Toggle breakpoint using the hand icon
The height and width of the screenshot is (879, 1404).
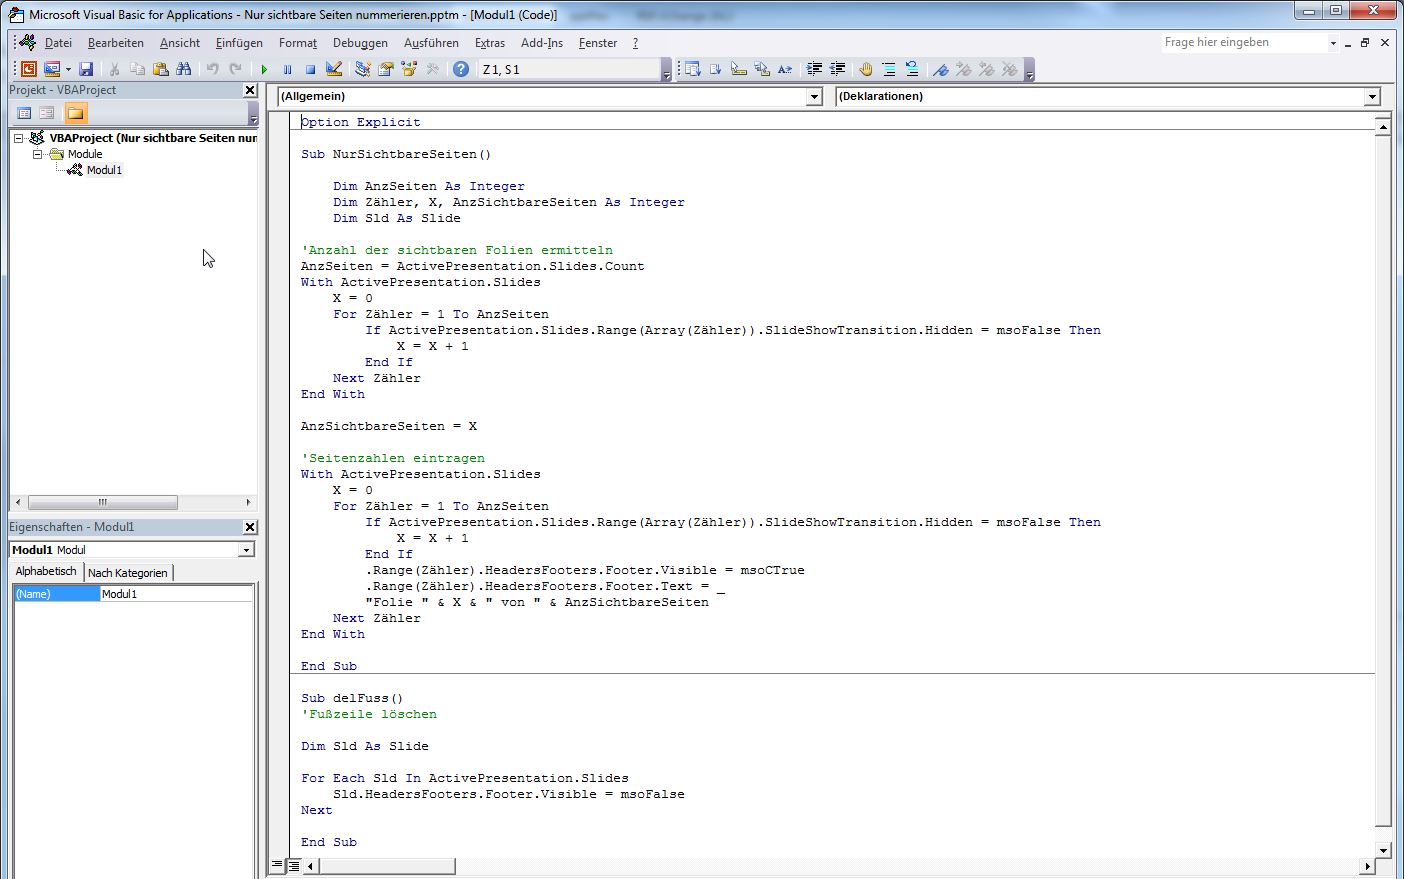tap(865, 69)
